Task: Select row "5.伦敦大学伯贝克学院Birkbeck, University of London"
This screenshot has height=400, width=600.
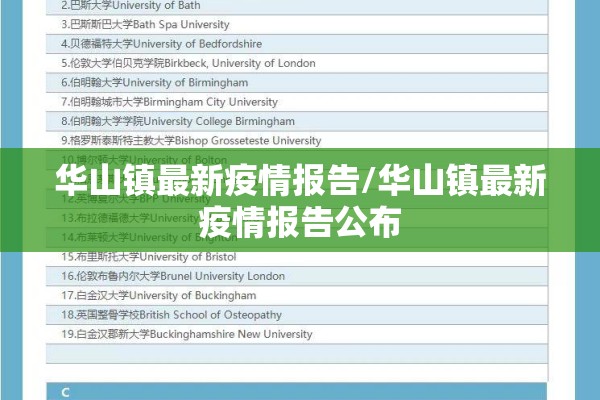Action: pyautogui.click(x=297, y=63)
